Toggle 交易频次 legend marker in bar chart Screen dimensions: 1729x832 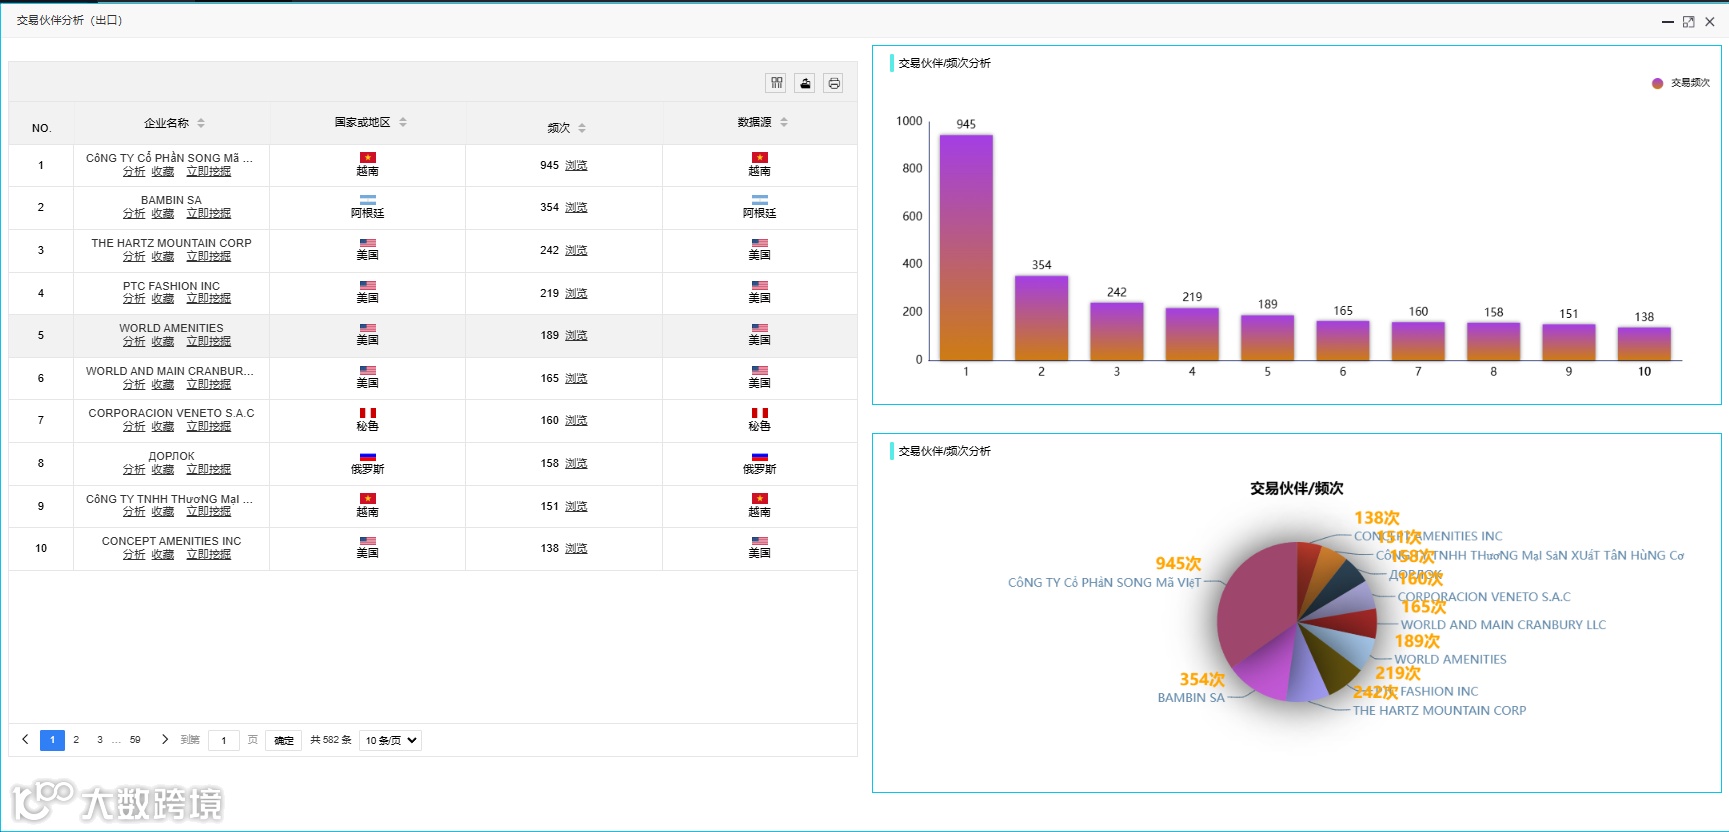(1657, 83)
